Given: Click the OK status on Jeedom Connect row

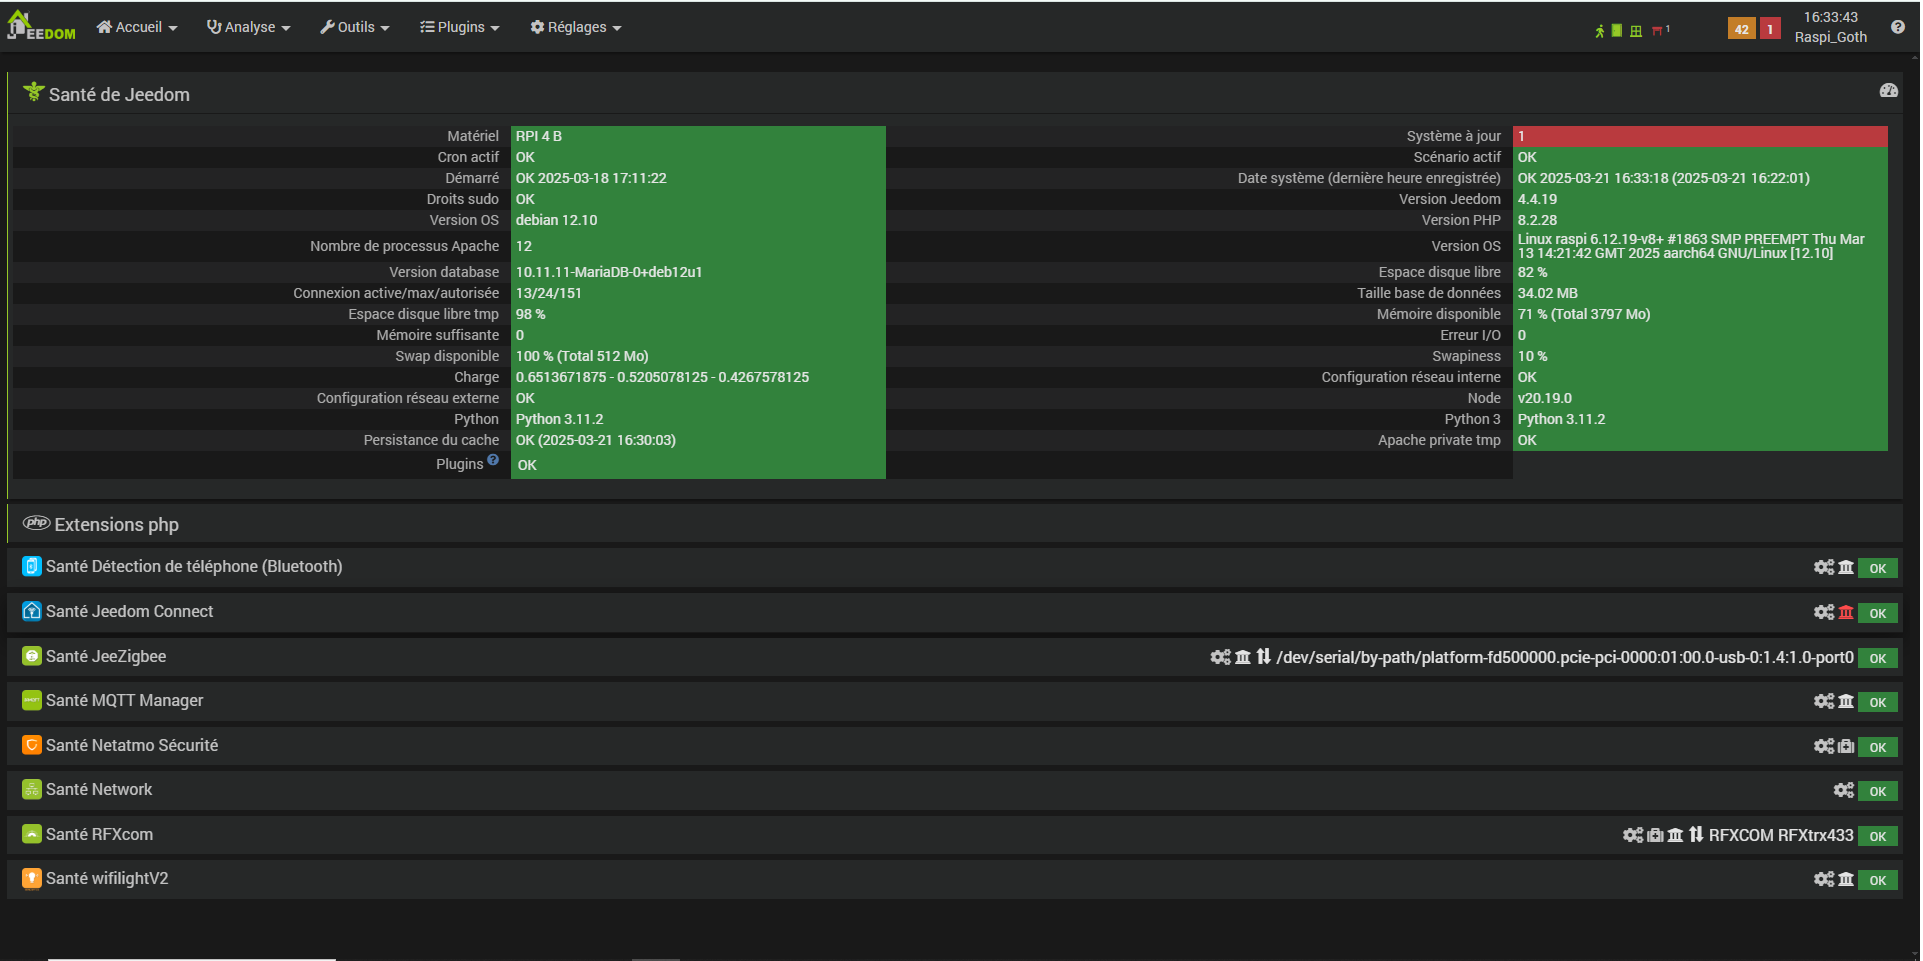Looking at the screenshot, I should 1878,613.
